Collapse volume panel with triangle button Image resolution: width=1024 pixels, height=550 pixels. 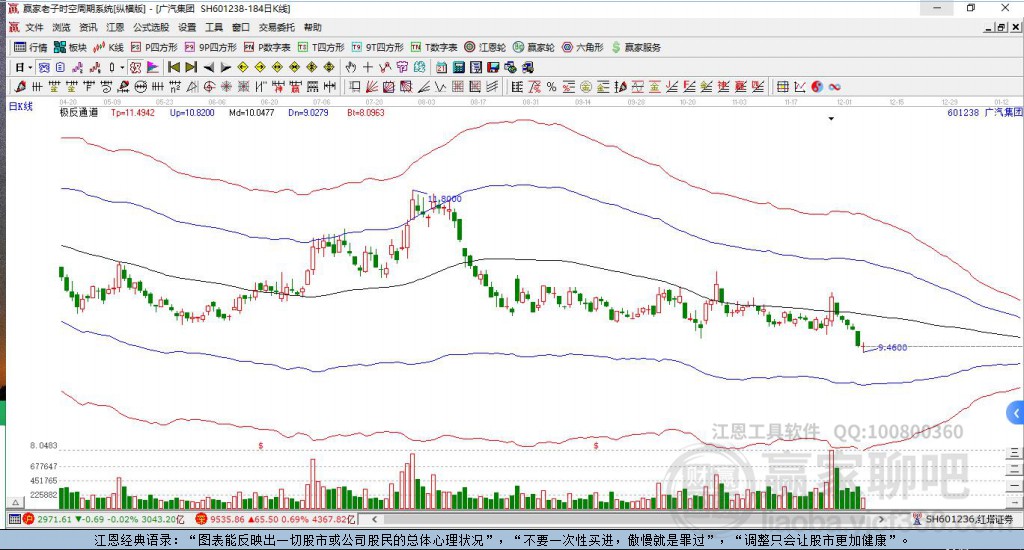click(16, 502)
